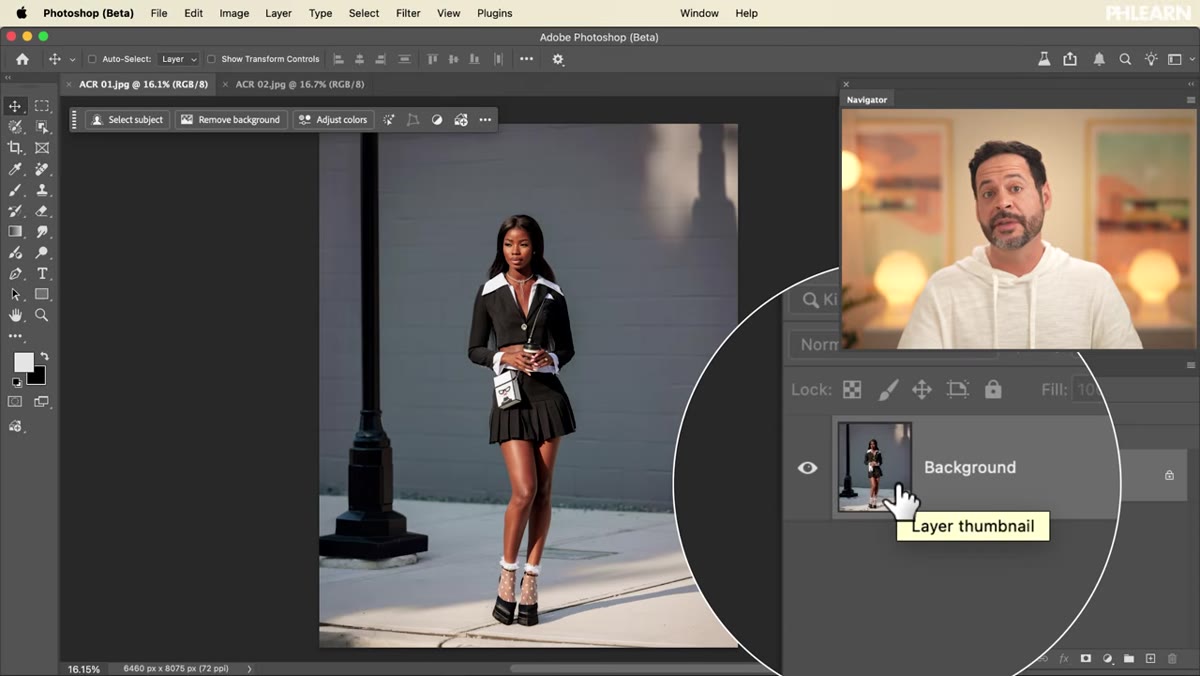Image resolution: width=1200 pixels, height=676 pixels.
Task: Add a layer mask from Layers footer
Action: pos(1086,659)
